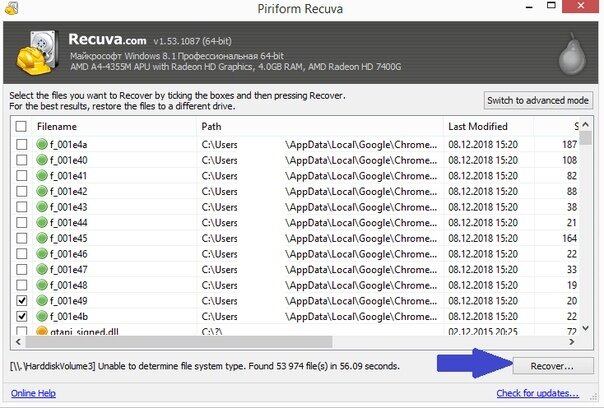Click the green status icon of f_001e41
Screen dimensions: 604x408
42,176
